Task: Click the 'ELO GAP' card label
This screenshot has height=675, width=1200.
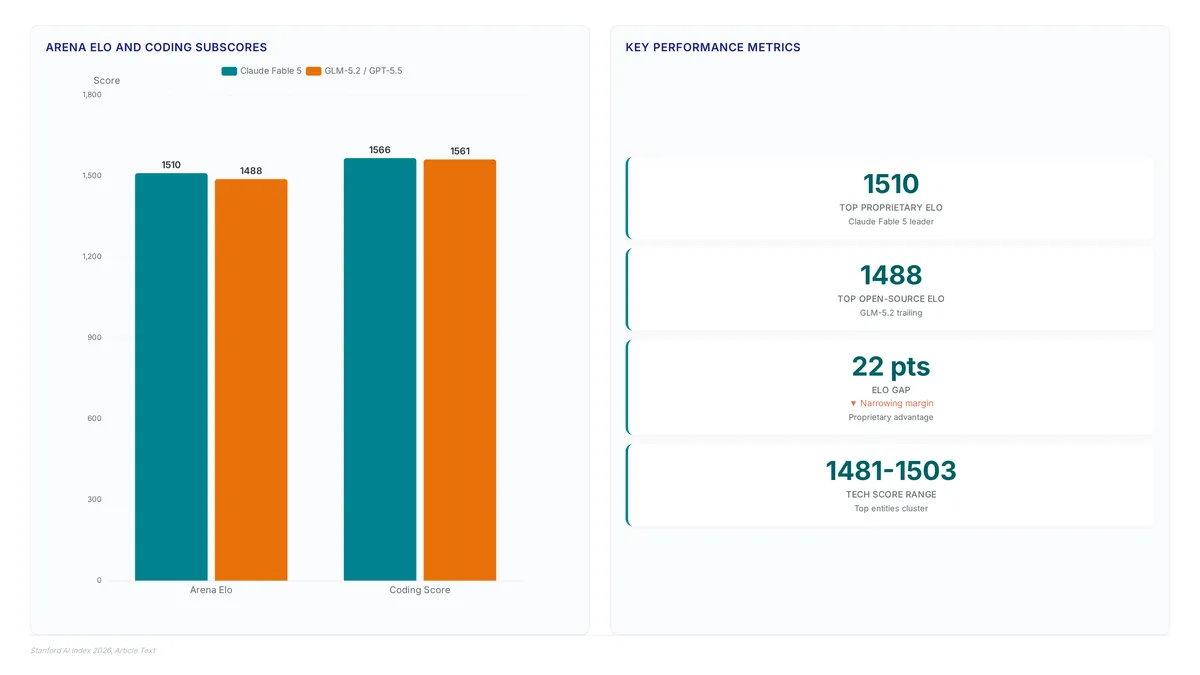Action: click(891, 390)
